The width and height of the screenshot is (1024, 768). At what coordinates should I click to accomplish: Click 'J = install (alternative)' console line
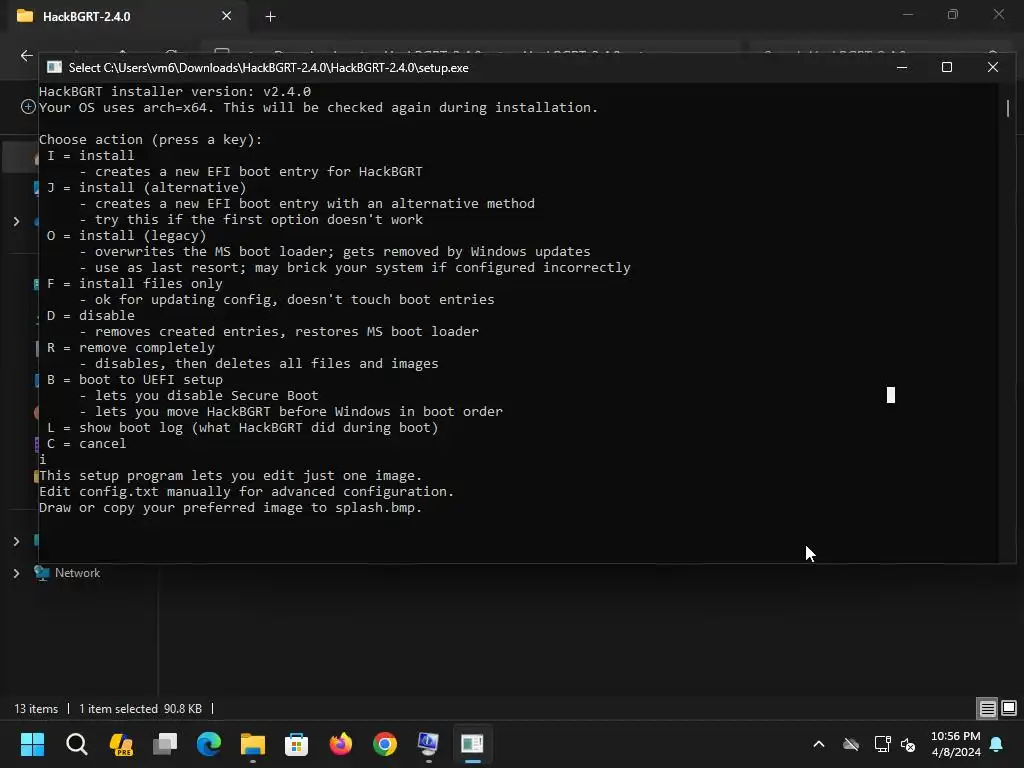[x=146, y=187]
